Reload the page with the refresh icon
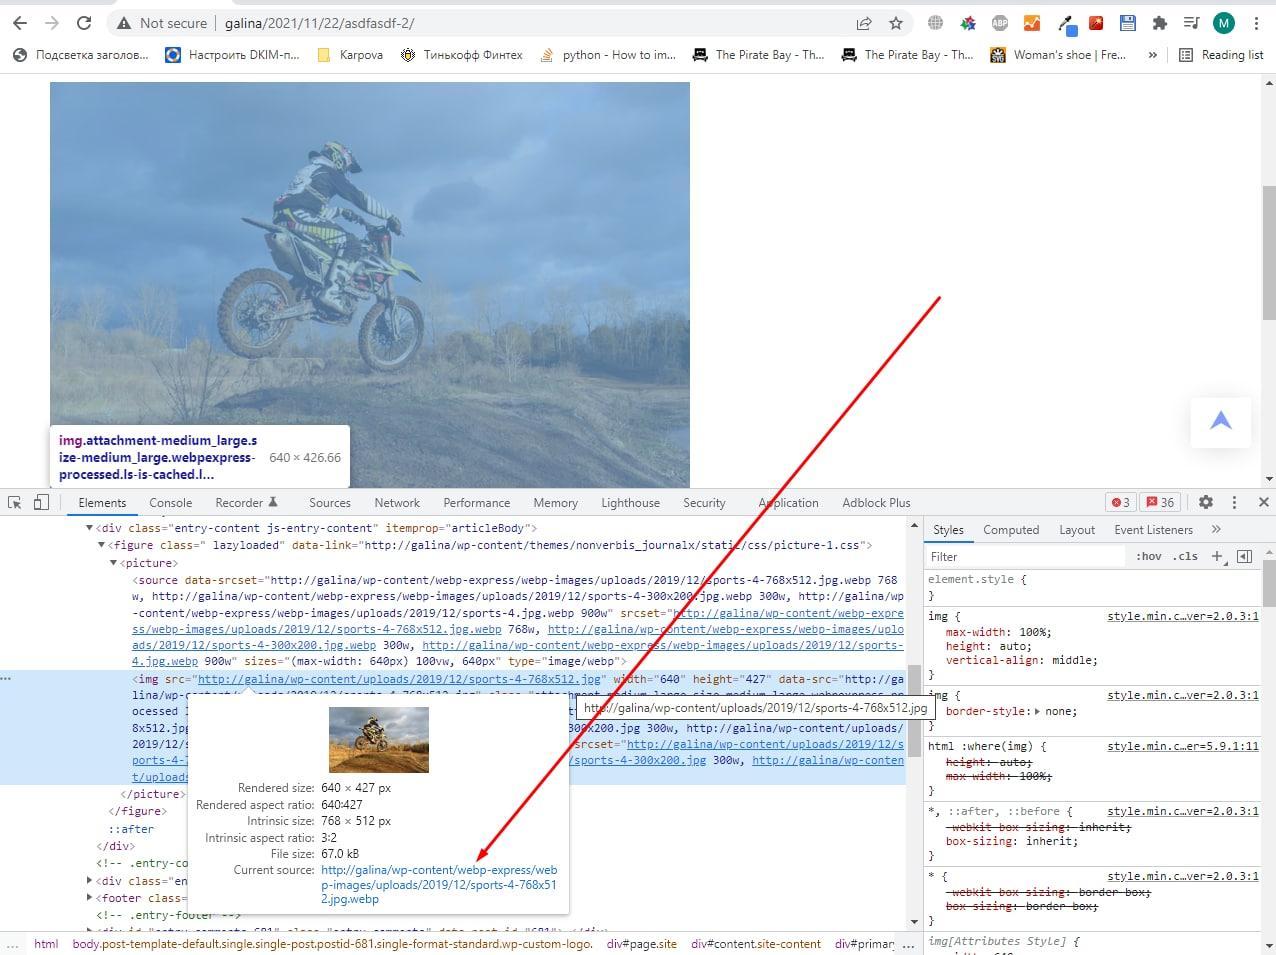The image size is (1276, 955). pyautogui.click(x=84, y=23)
